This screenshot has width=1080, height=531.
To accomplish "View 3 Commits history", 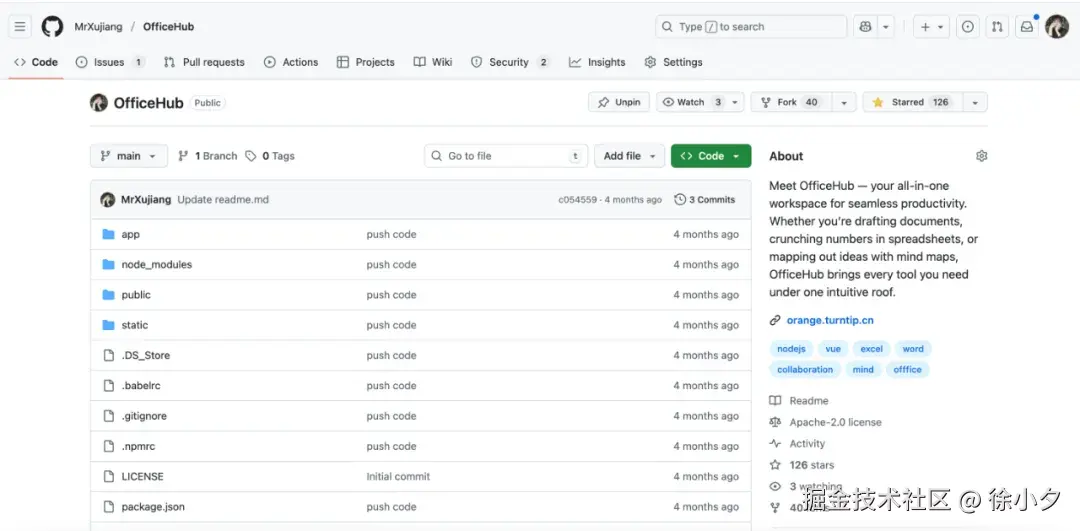I will pos(705,200).
